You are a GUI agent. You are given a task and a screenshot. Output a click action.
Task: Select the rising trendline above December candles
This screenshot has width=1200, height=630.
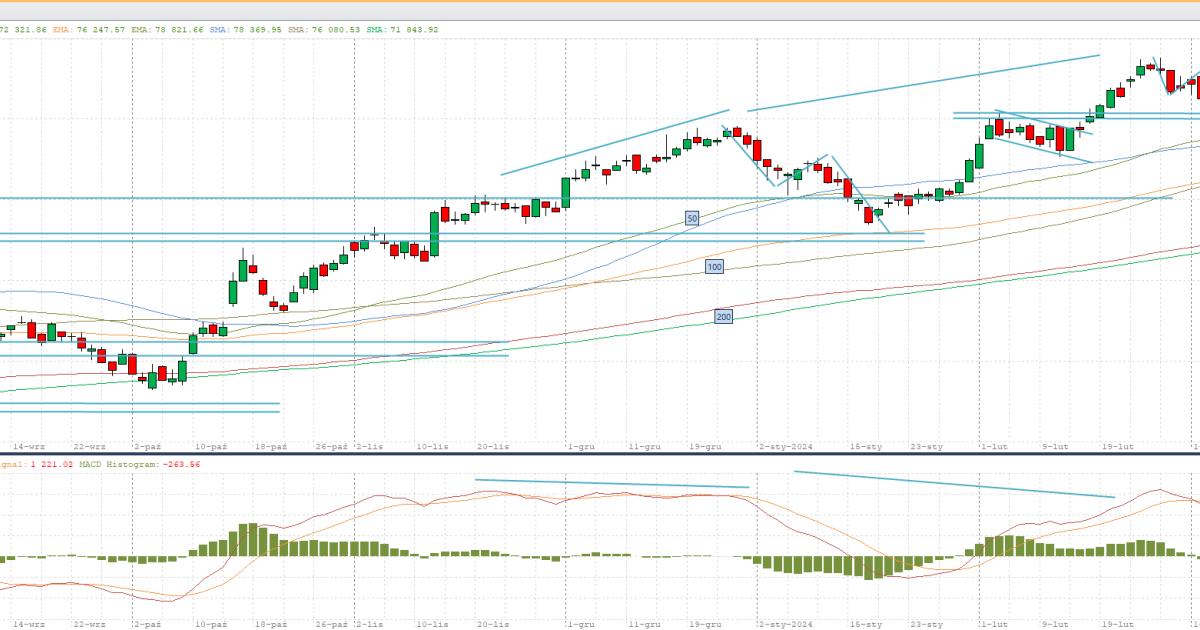point(615,141)
